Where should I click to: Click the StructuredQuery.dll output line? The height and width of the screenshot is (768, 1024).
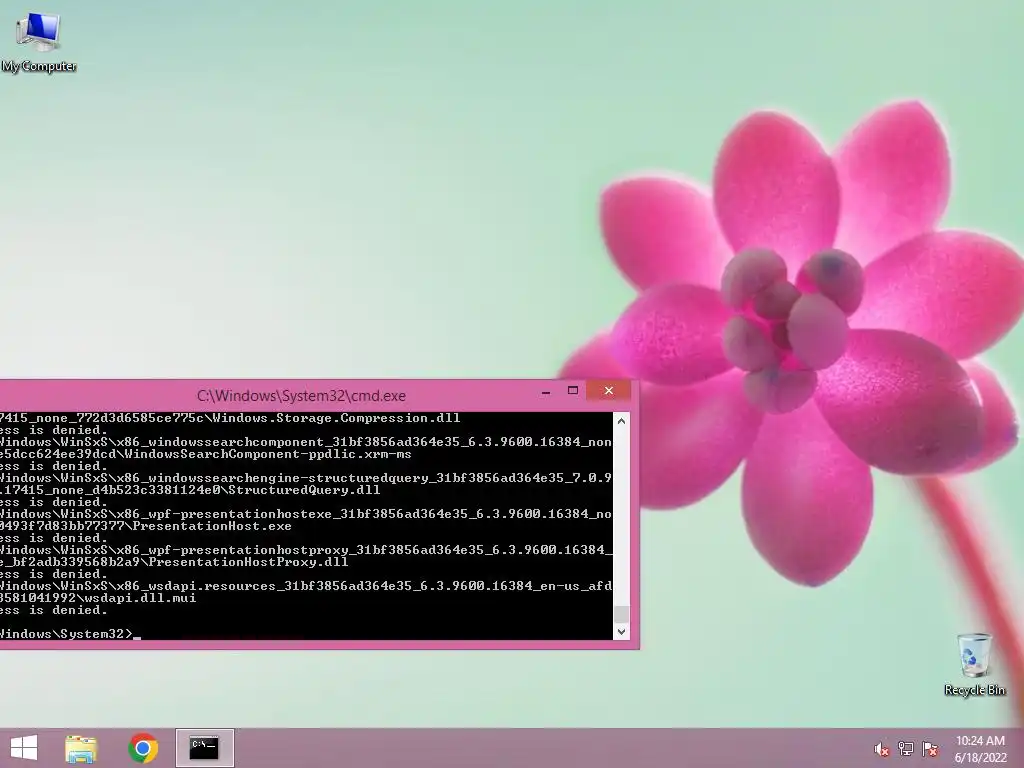pyautogui.click(x=190, y=490)
